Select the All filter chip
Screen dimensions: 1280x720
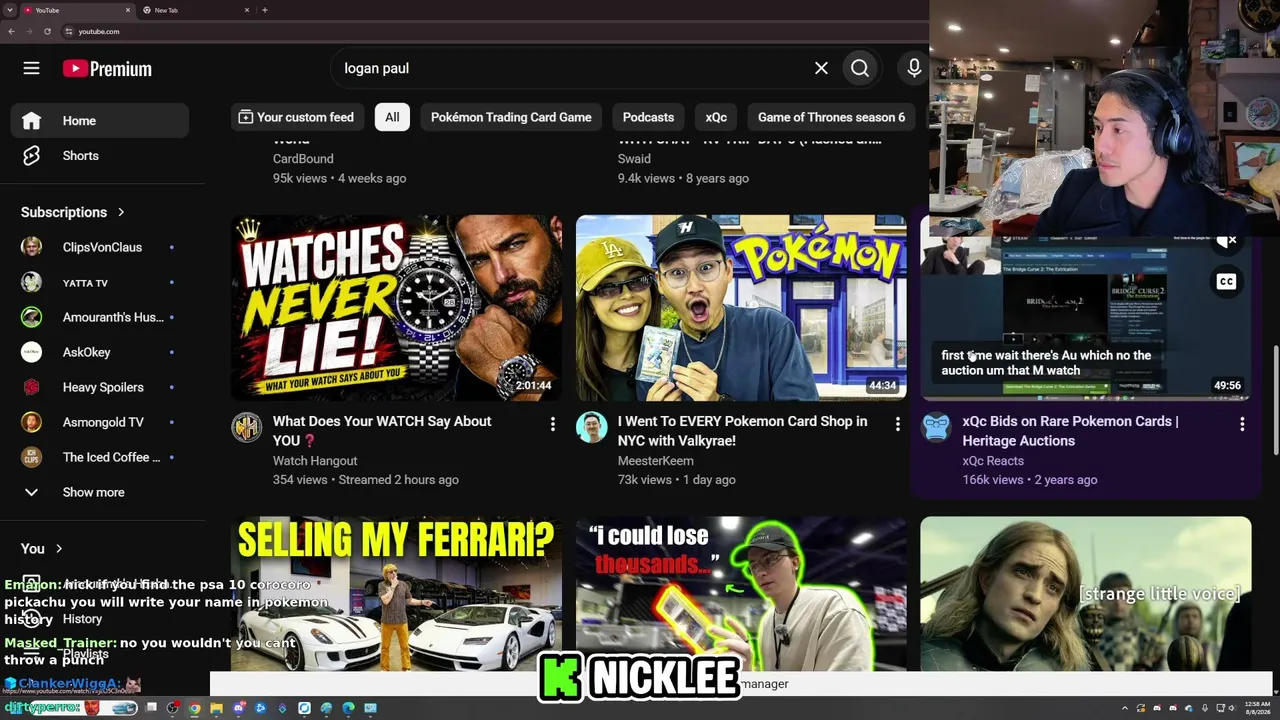tap(392, 117)
